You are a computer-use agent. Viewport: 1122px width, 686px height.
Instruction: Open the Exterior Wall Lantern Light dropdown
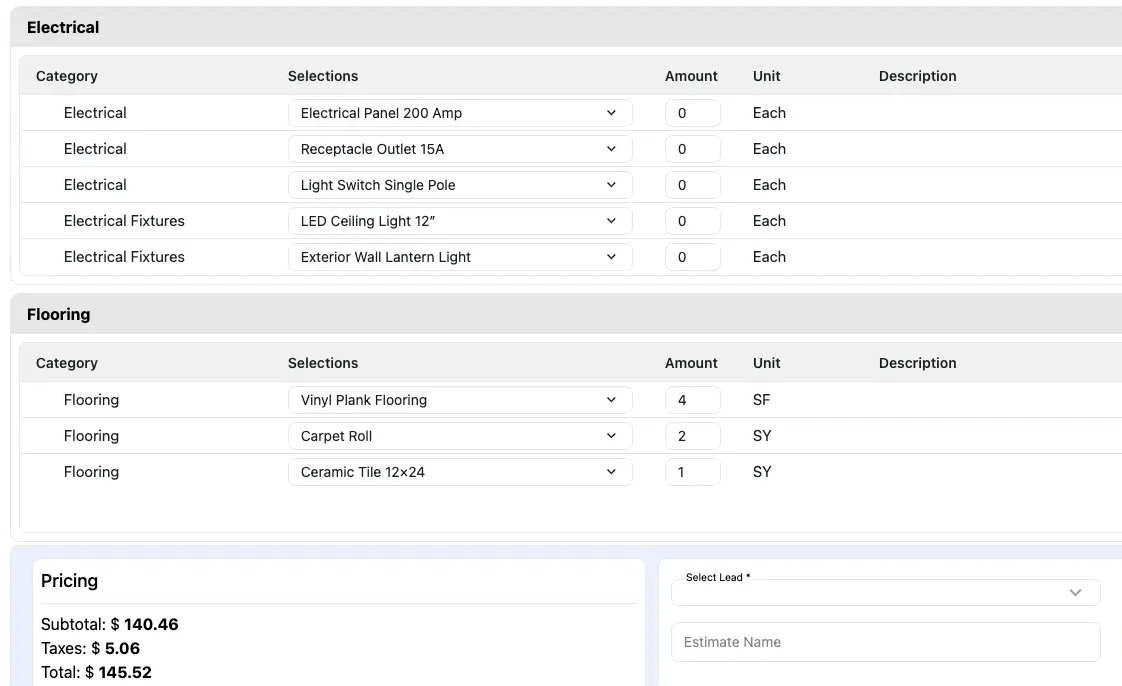pyautogui.click(x=460, y=257)
